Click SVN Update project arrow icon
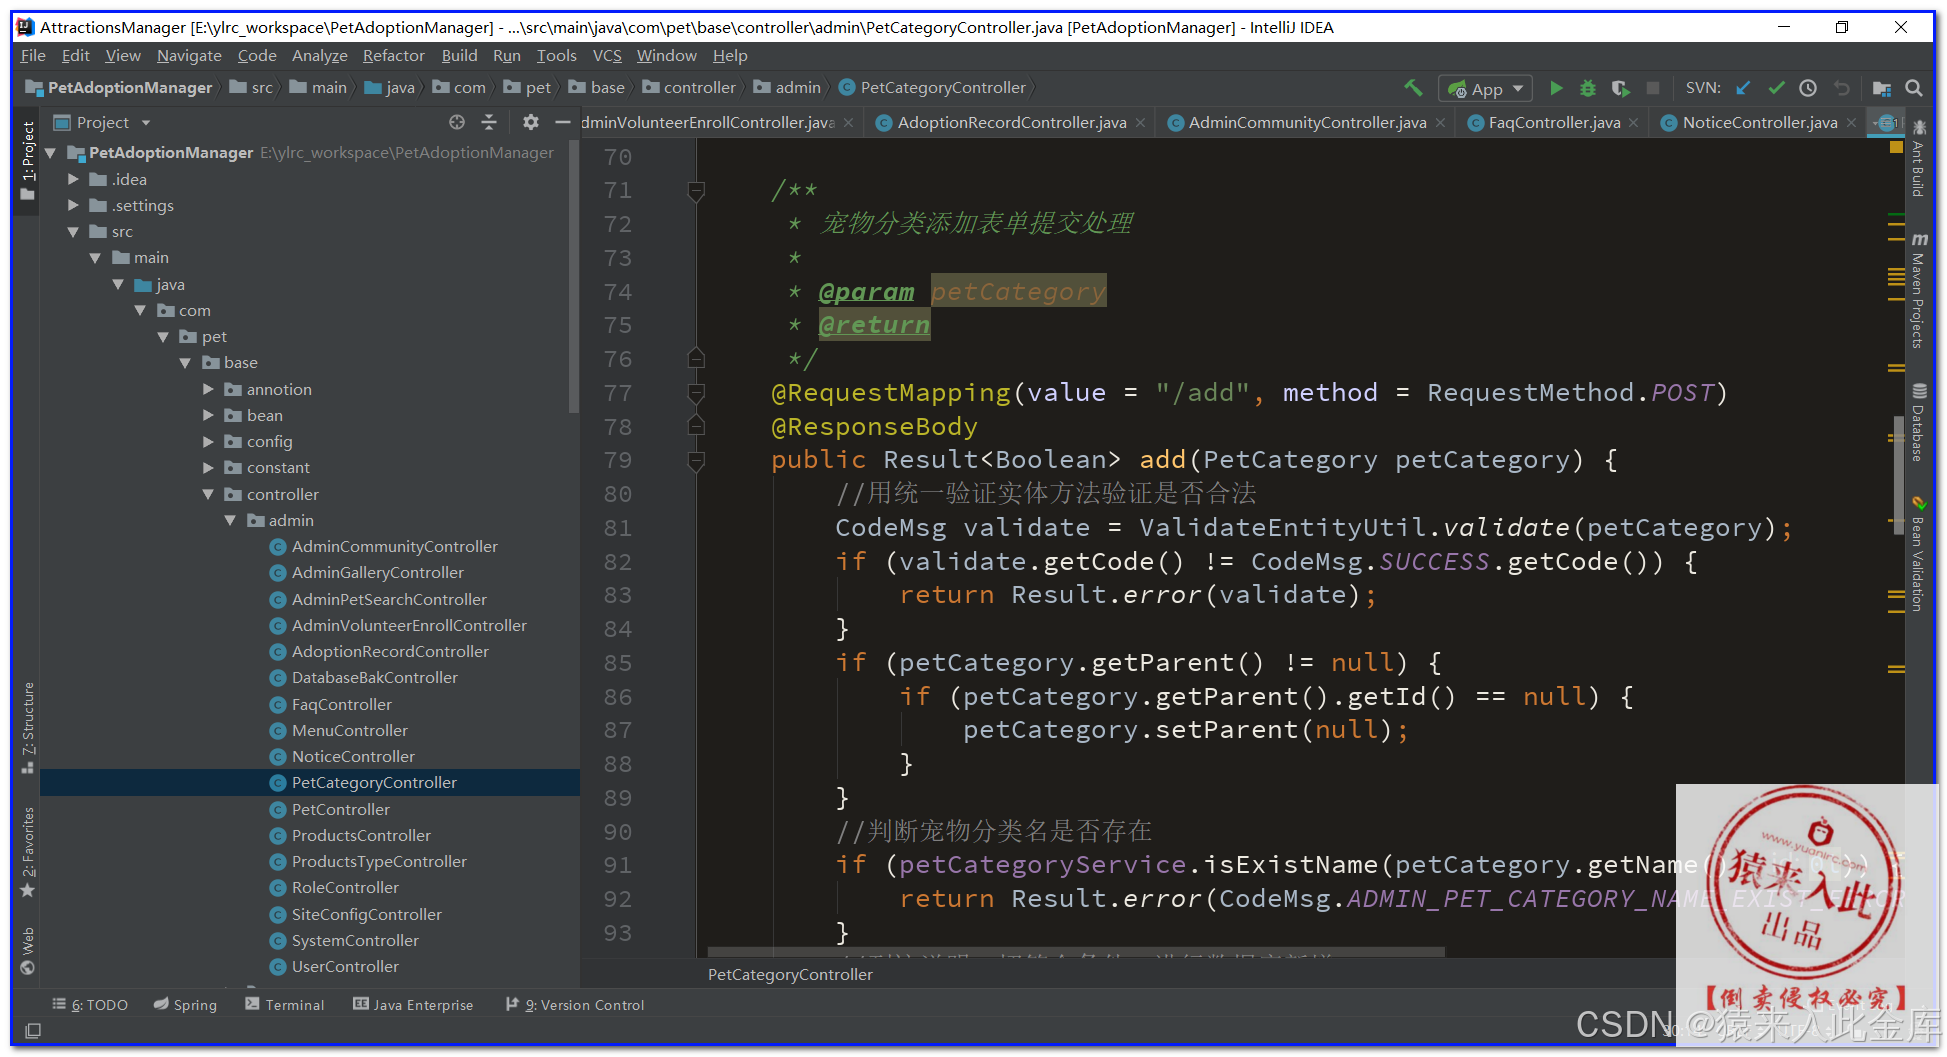The width and height of the screenshot is (1947, 1057). [1743, 88]
